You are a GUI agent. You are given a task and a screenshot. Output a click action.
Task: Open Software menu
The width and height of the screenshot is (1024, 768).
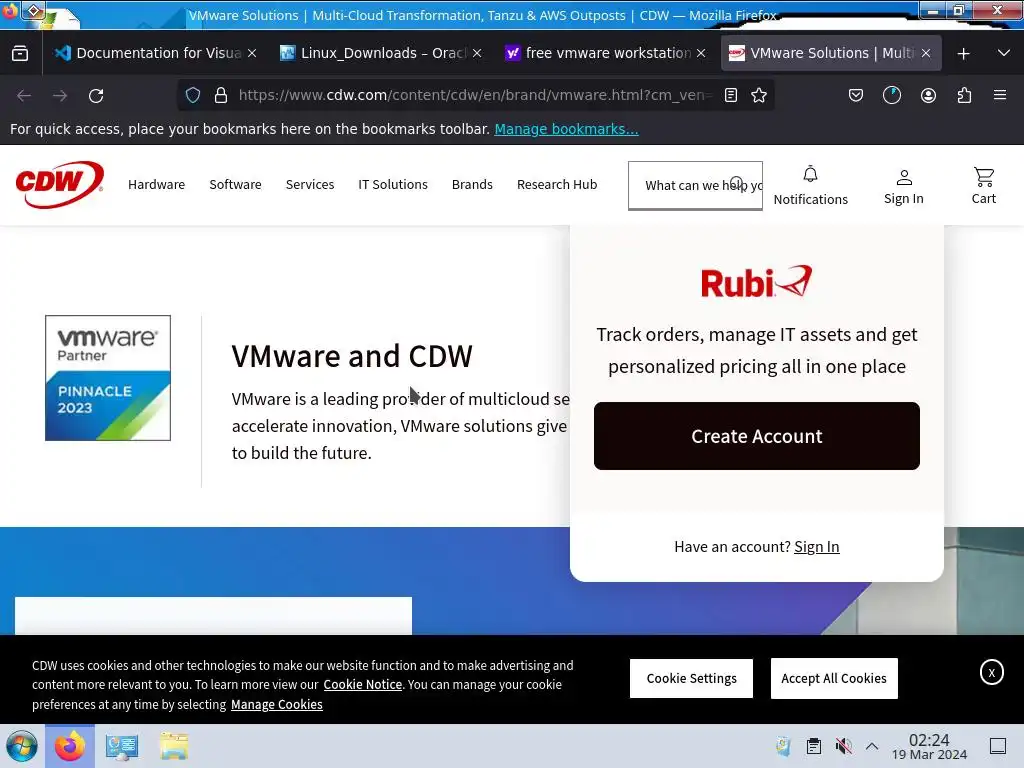tap(235, 185)
